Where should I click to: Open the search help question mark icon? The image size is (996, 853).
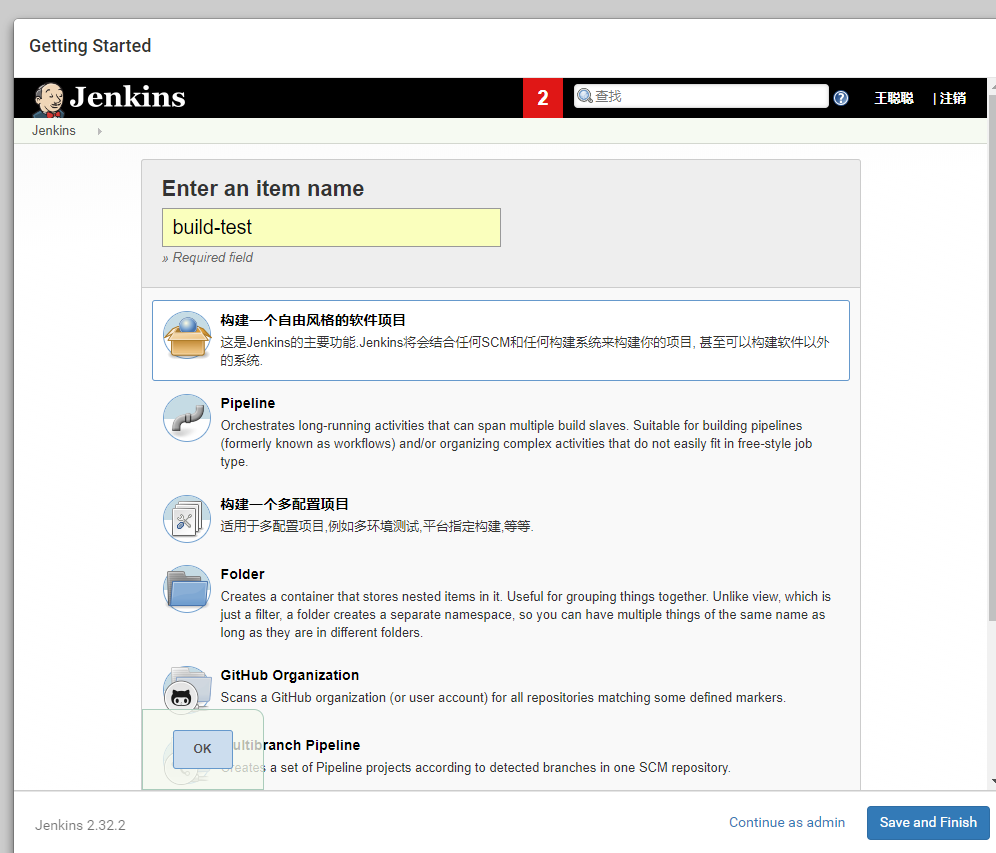(841, 98)
